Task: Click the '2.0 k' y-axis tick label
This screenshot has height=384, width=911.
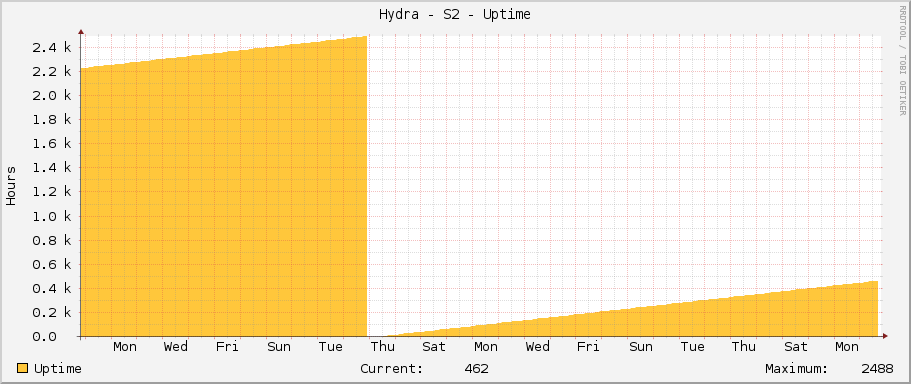Action: 52,96
